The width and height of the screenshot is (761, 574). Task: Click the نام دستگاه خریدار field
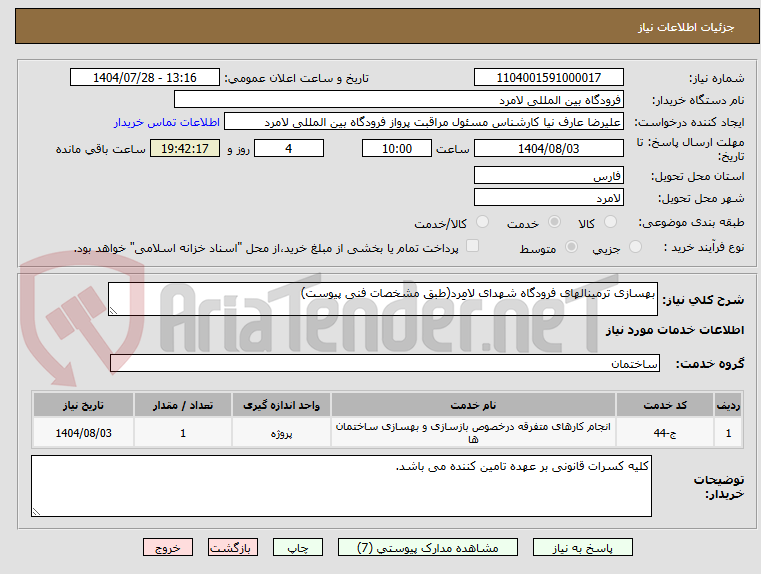(398, 99)
